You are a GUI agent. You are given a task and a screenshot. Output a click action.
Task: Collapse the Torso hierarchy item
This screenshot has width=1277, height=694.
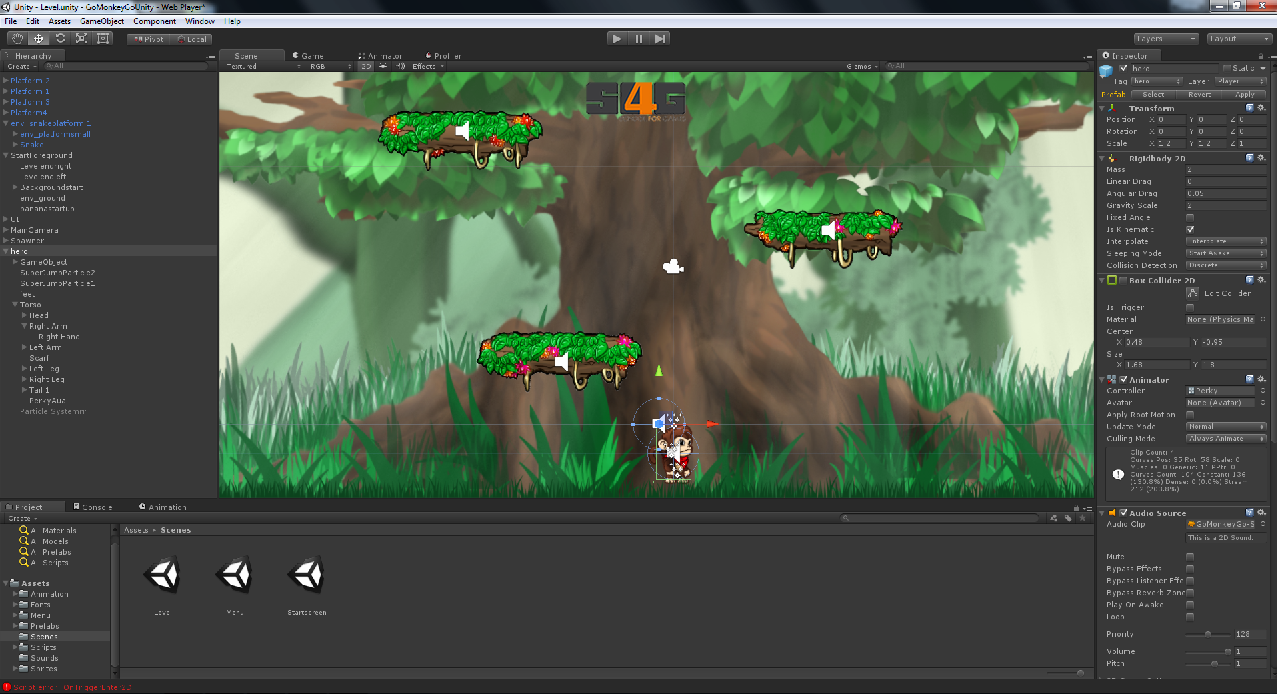click(14, 304)
